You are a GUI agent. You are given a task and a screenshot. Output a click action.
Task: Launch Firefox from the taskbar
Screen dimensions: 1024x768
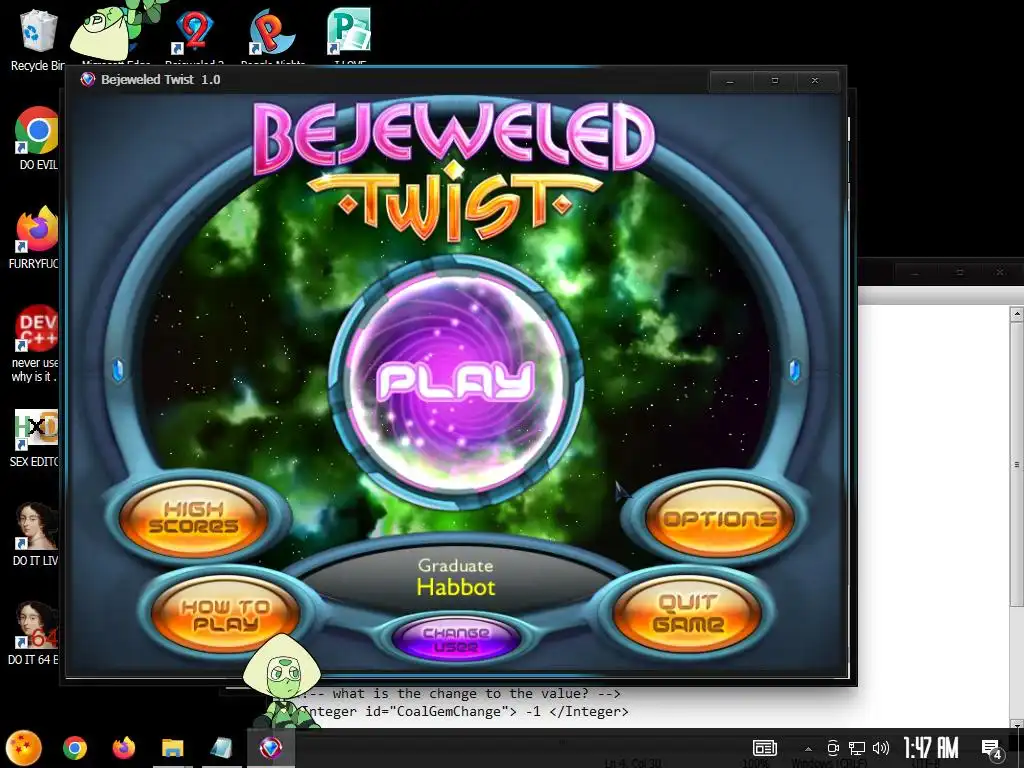(x=123, y=748)
